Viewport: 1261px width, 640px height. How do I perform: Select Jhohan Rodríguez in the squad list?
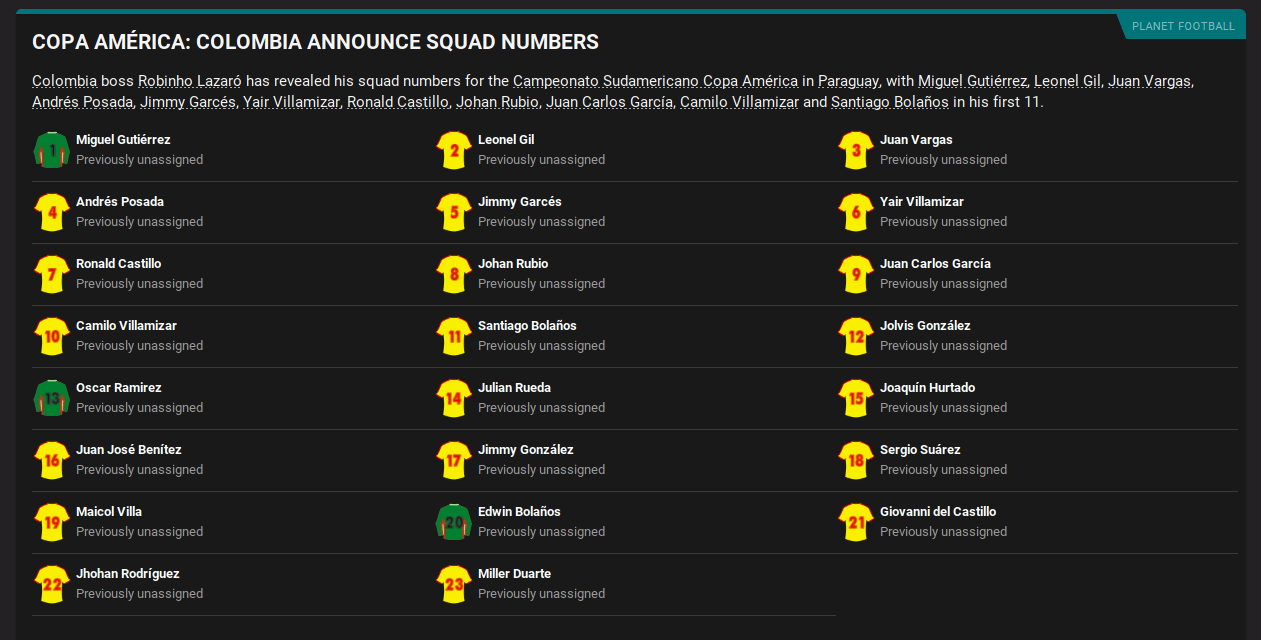pyautogui.click(x=127, y=574)
